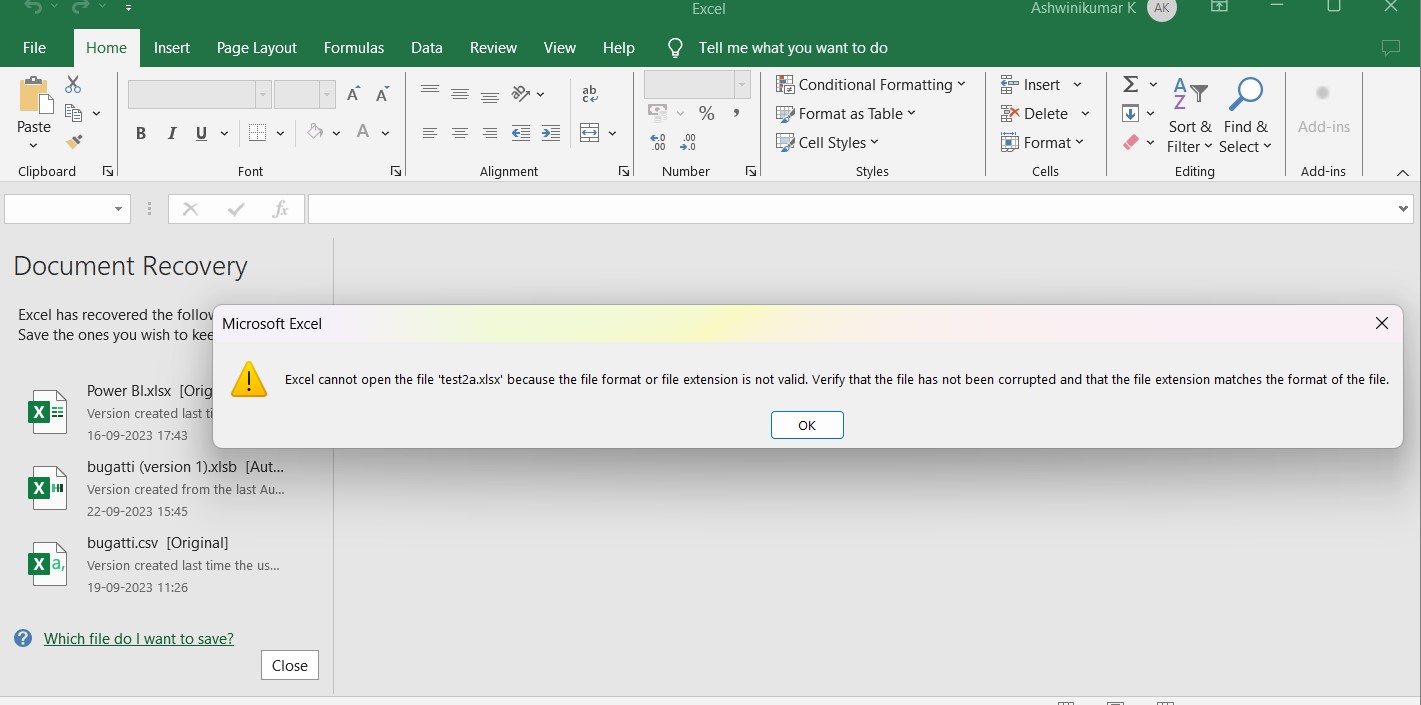
Task: Toggle Bold formatting
Action: tap(141, 133)
